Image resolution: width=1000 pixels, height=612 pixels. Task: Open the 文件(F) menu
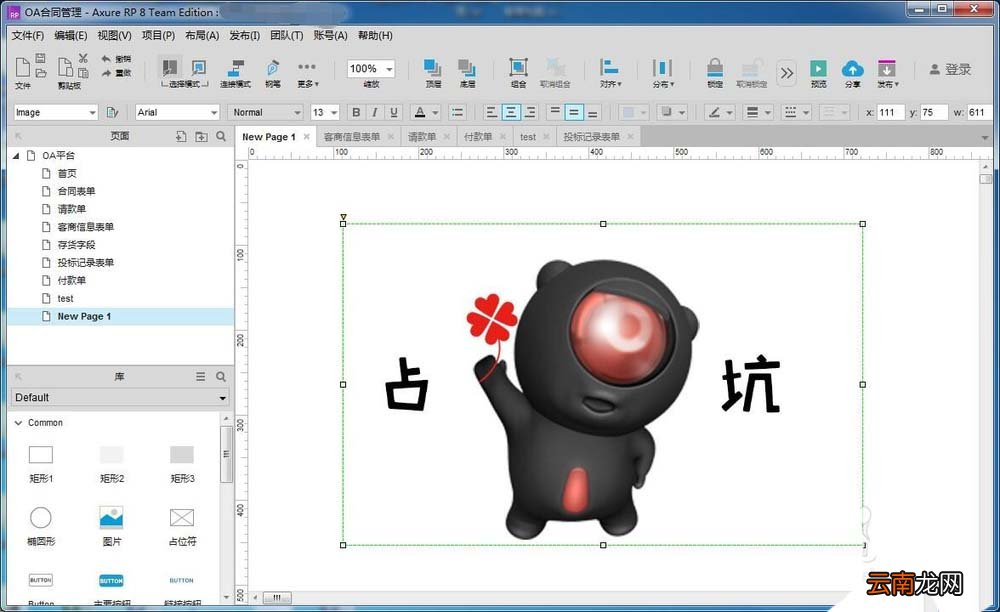pyautogui.click(x=27, y=36)
